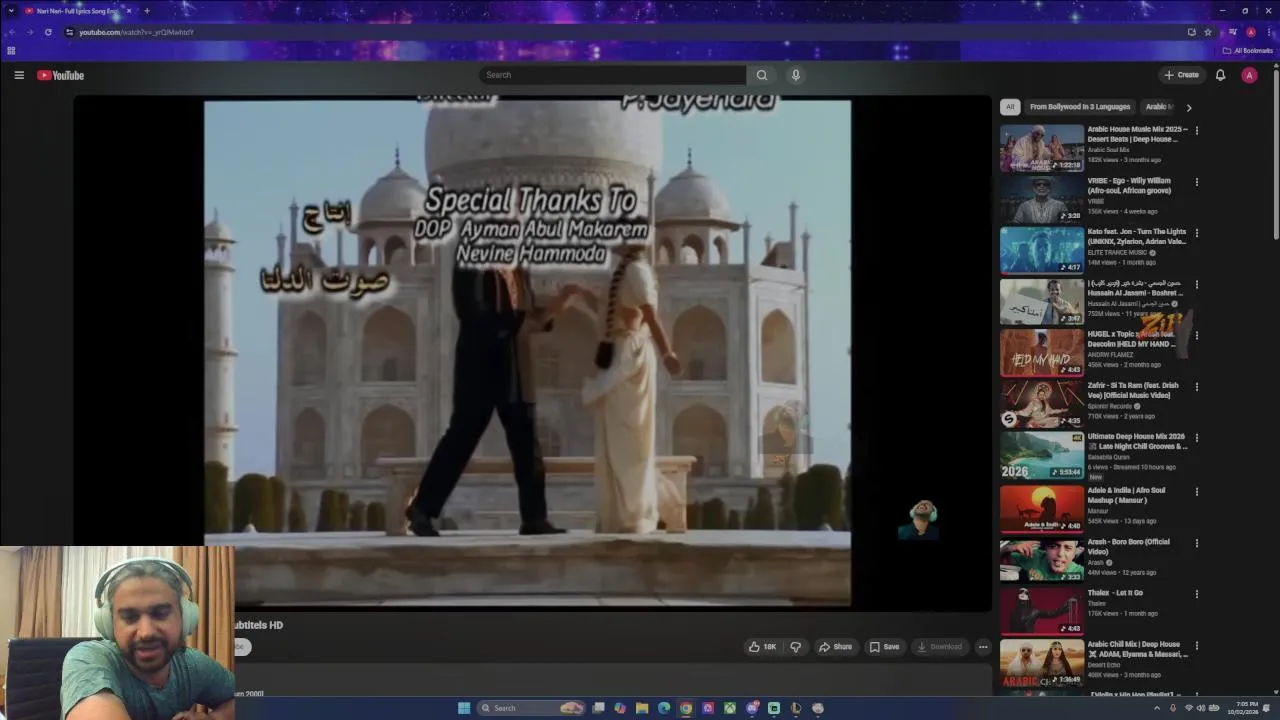The height and width of the screenshot is (720, 1280).
Task: Open Xbox app from taskbar
Action: click(x=730, y=708)
